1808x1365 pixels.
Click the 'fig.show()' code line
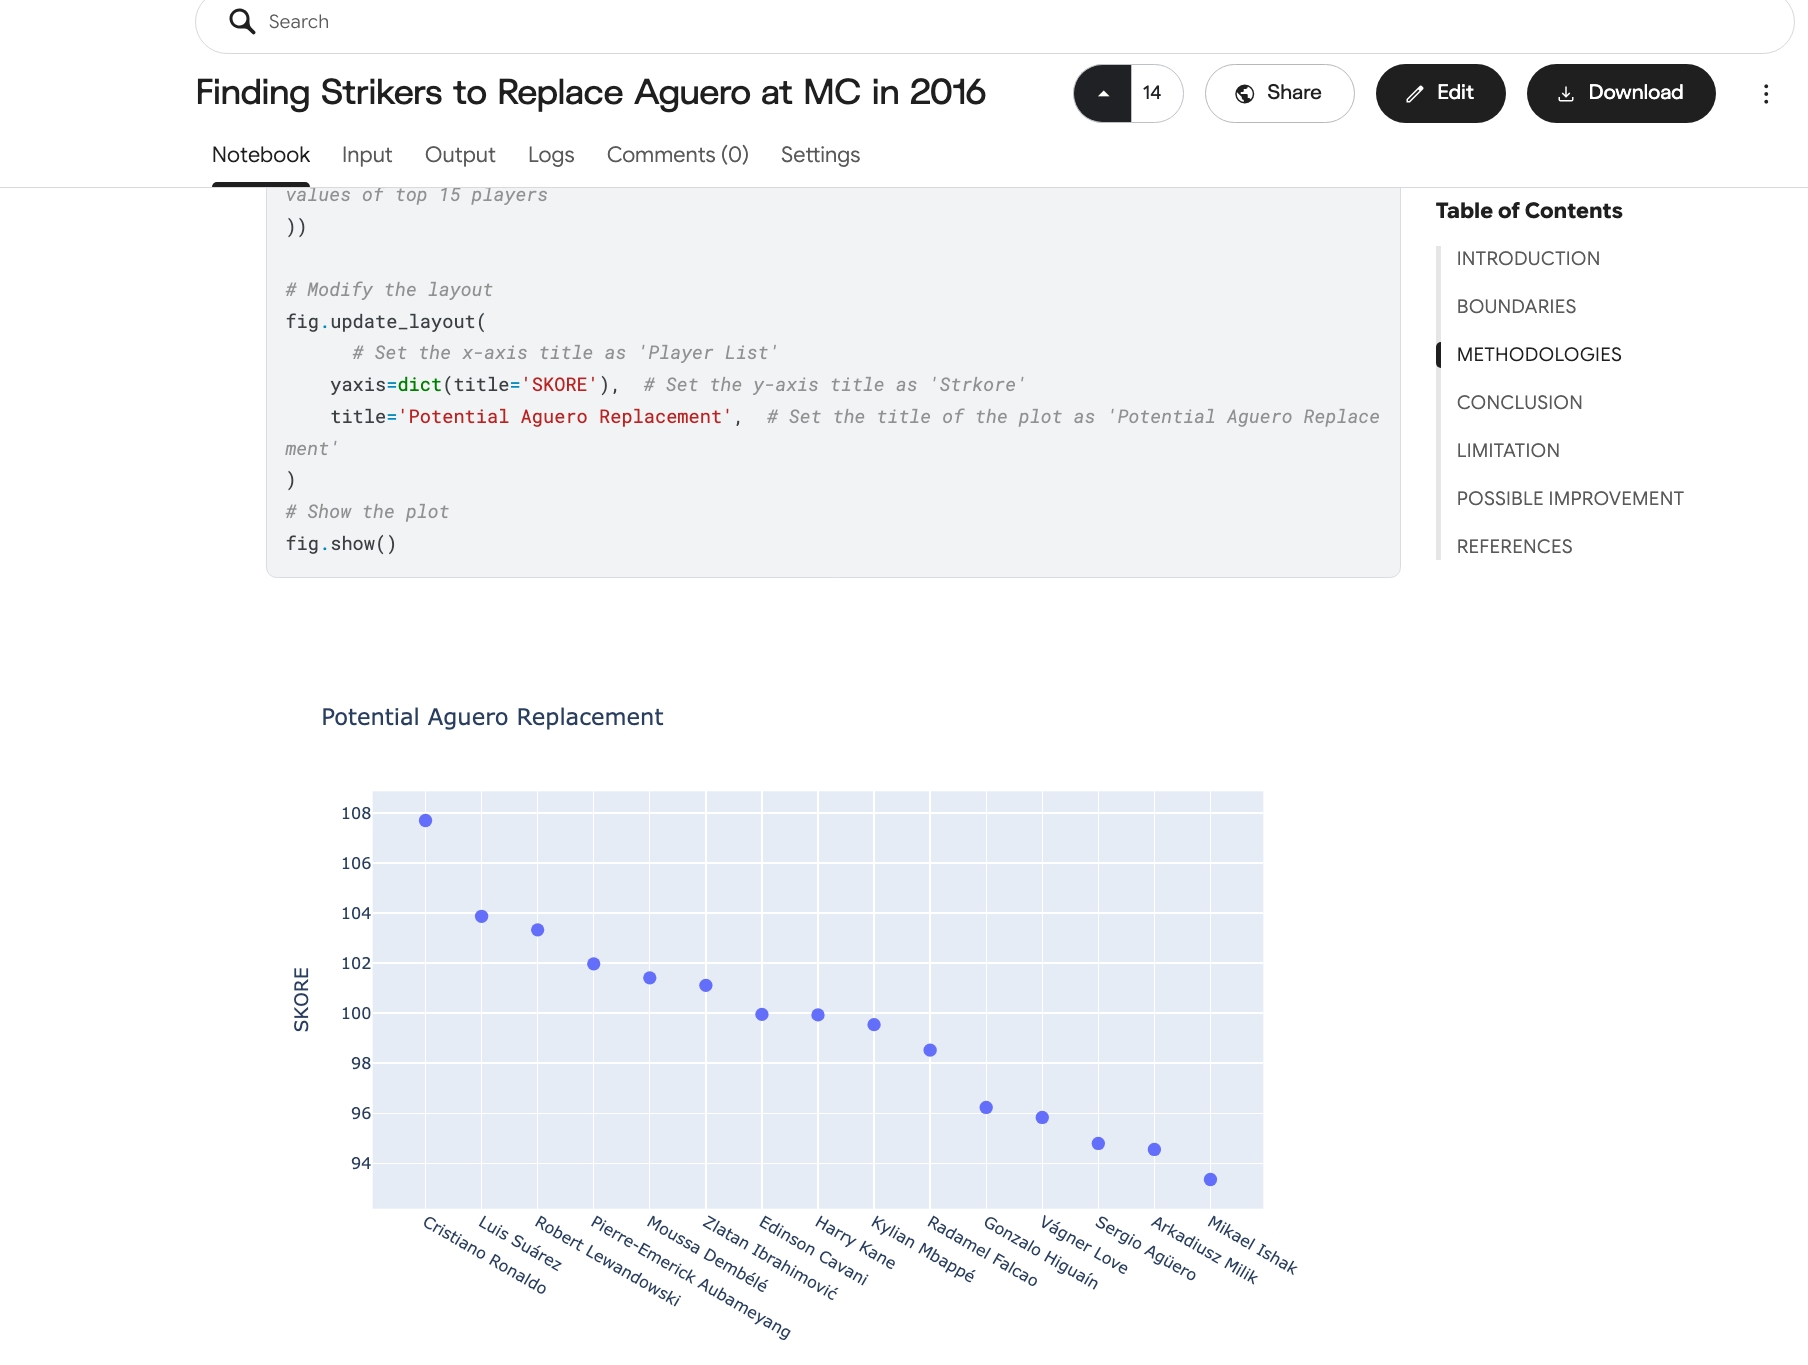[x=341, y=544]
